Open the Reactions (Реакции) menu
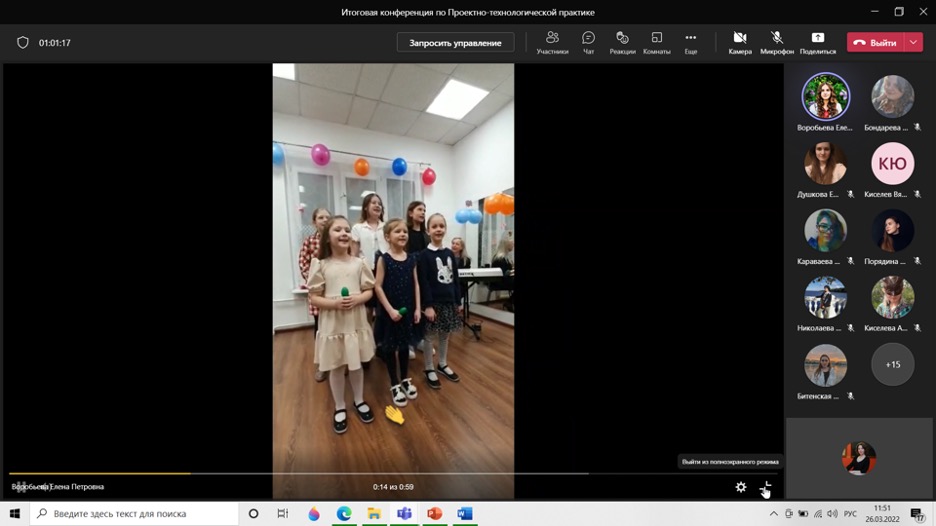Viewport: 936px width, 526px height. (622, 42)
